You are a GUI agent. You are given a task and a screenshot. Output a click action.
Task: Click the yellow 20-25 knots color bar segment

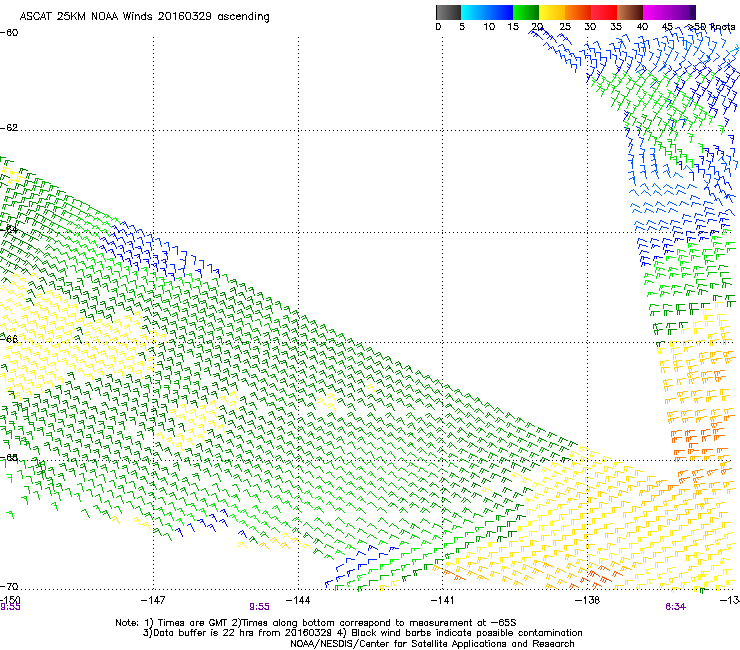click(552, 12)
